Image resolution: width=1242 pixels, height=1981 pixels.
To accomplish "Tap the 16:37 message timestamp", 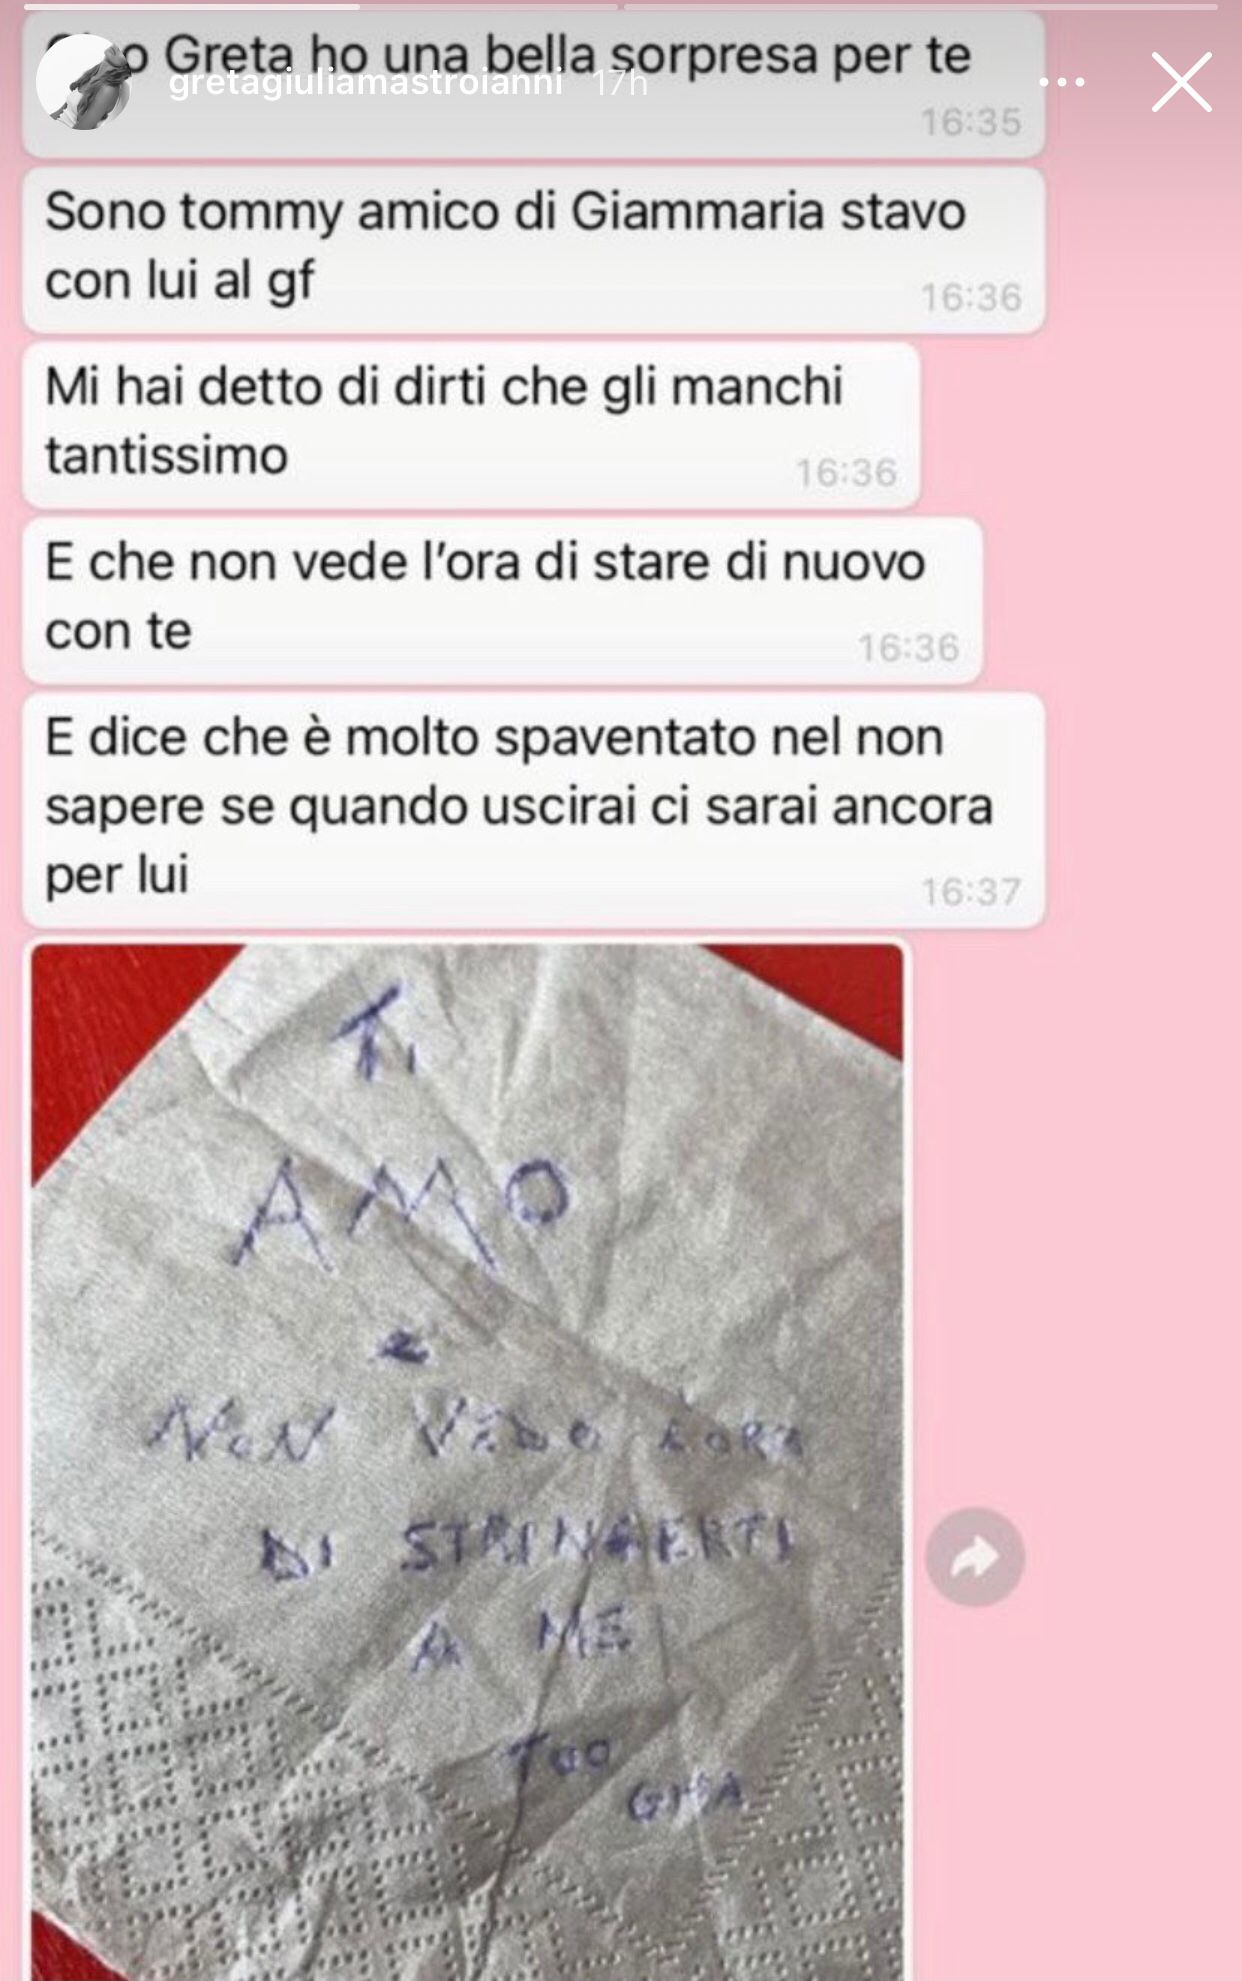I will (971, 891).
